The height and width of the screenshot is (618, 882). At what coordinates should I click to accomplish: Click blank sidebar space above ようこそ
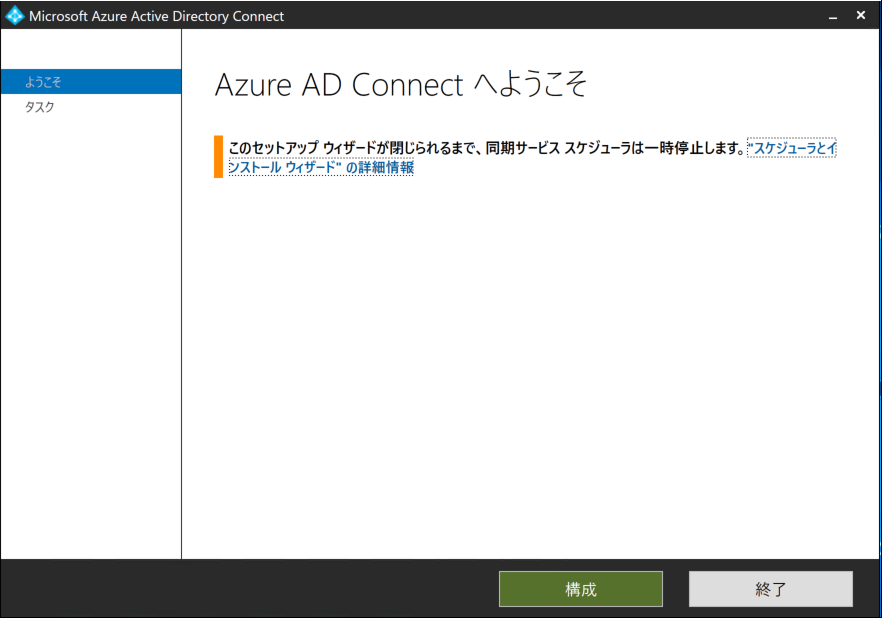tap(90, 50)
